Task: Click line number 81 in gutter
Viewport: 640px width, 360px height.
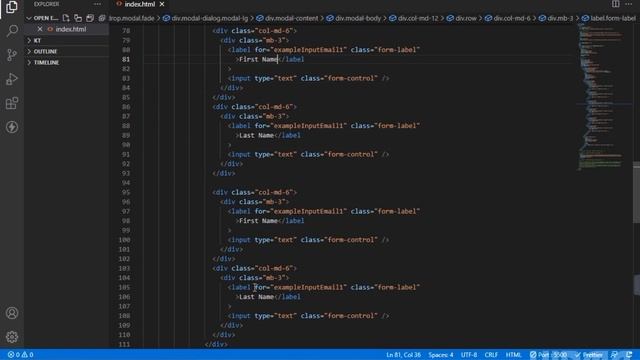Action: 126,59
